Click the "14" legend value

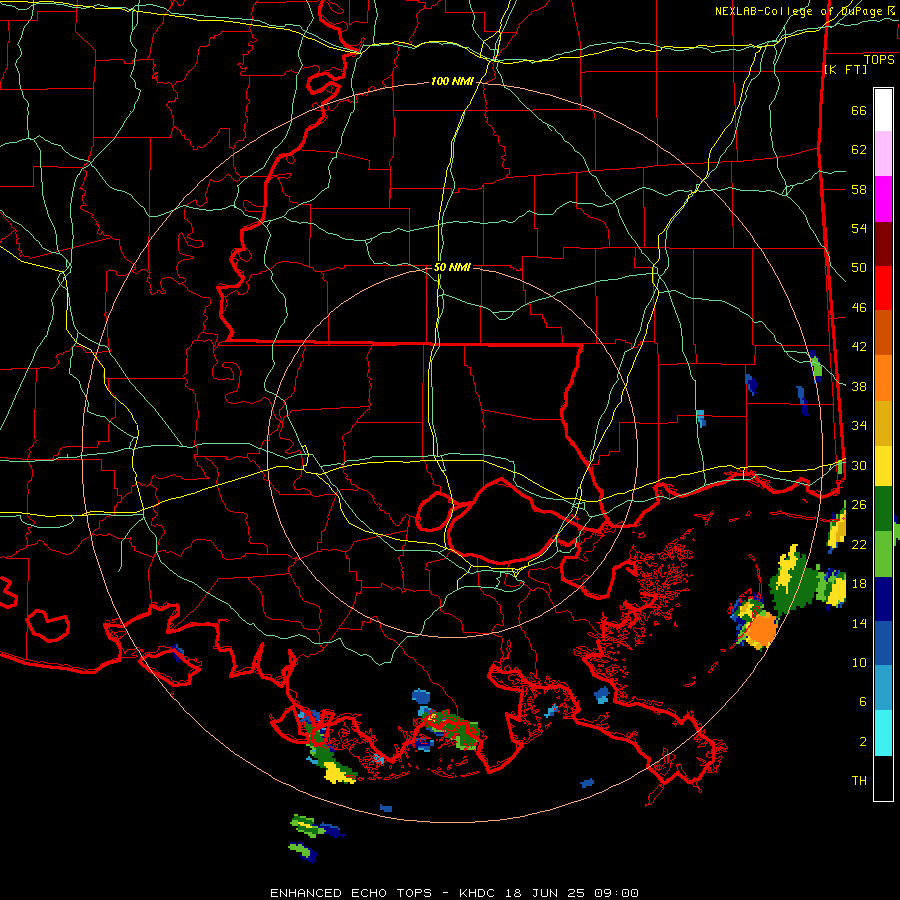point(859,623)
